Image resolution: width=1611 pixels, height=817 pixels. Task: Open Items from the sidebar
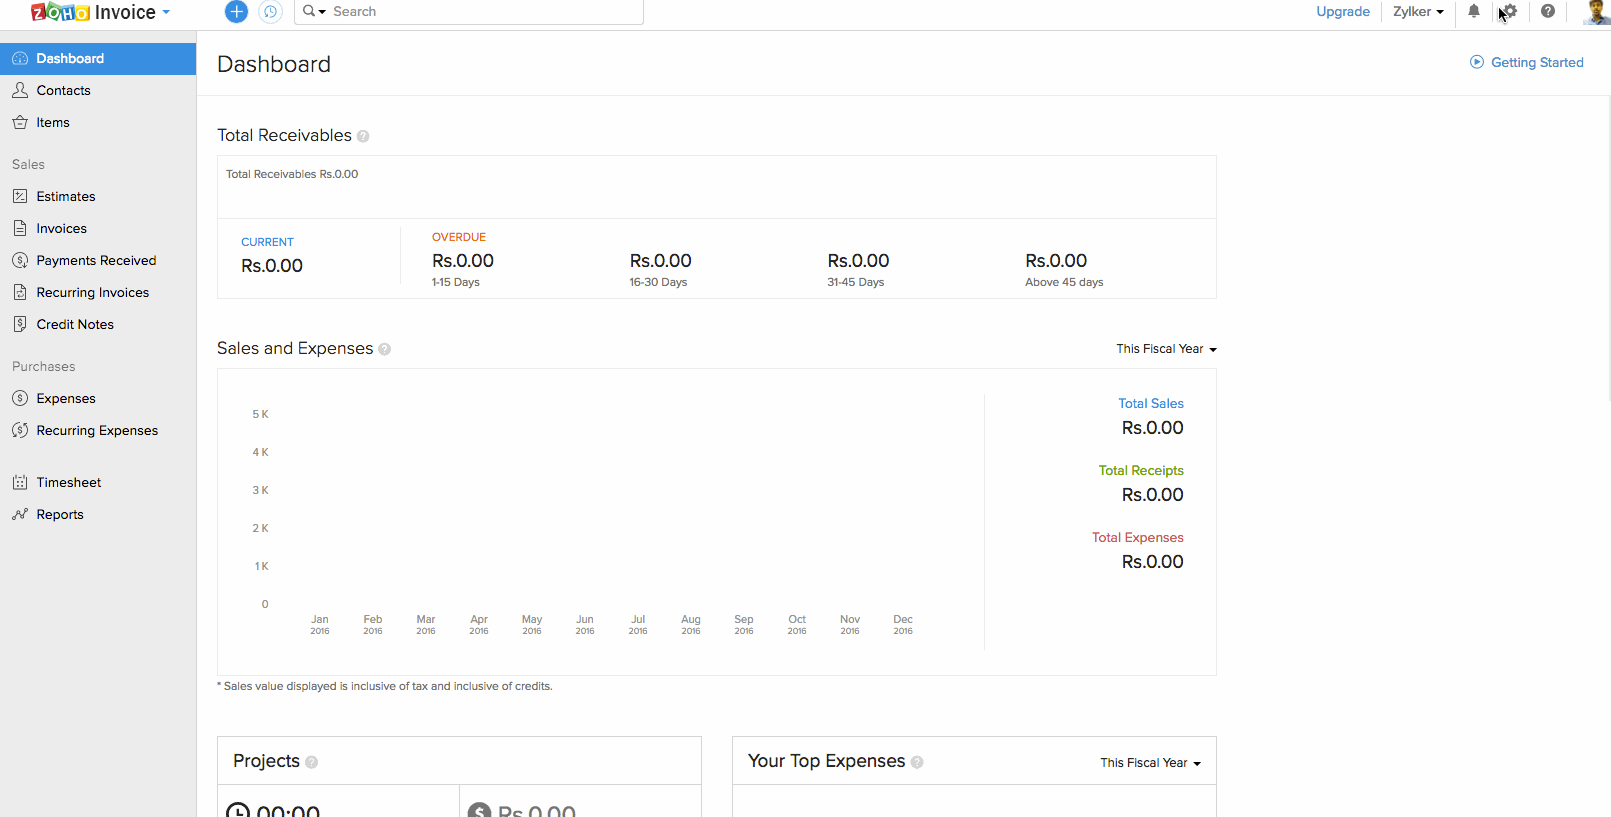coord(98,122)
